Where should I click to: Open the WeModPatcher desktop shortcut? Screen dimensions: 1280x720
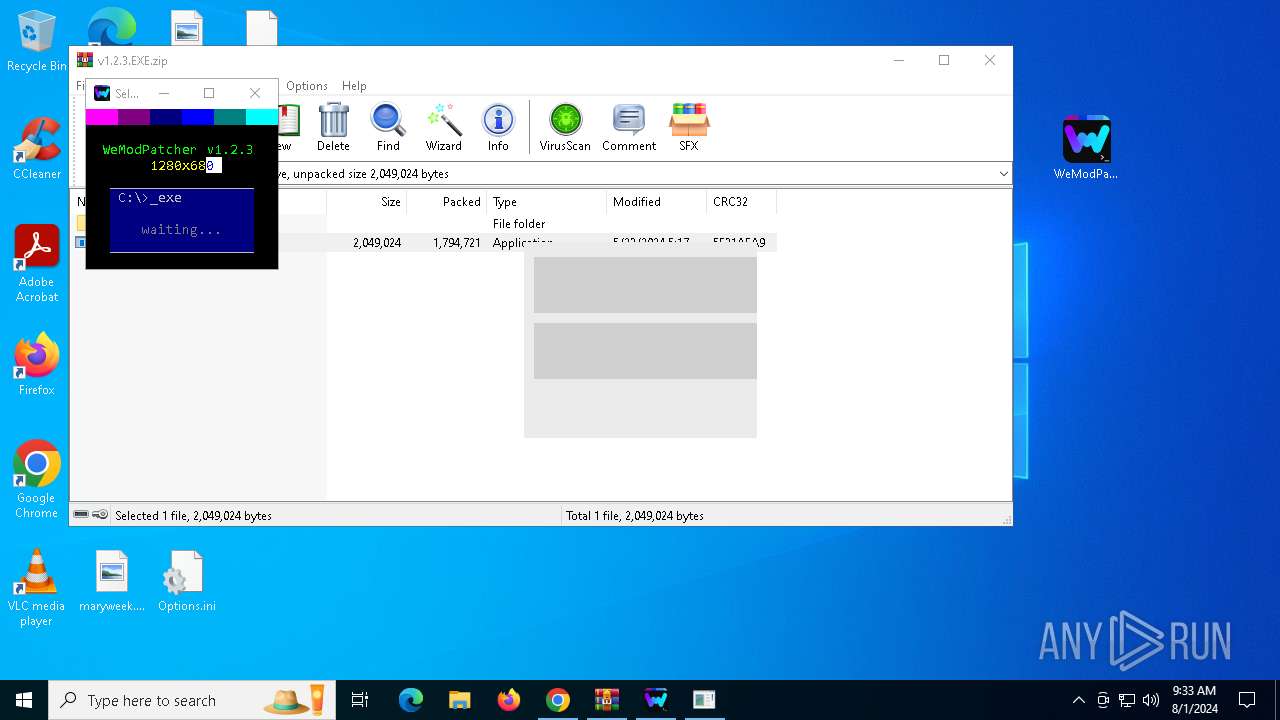pyautogui.click(x=1086, y=148)
